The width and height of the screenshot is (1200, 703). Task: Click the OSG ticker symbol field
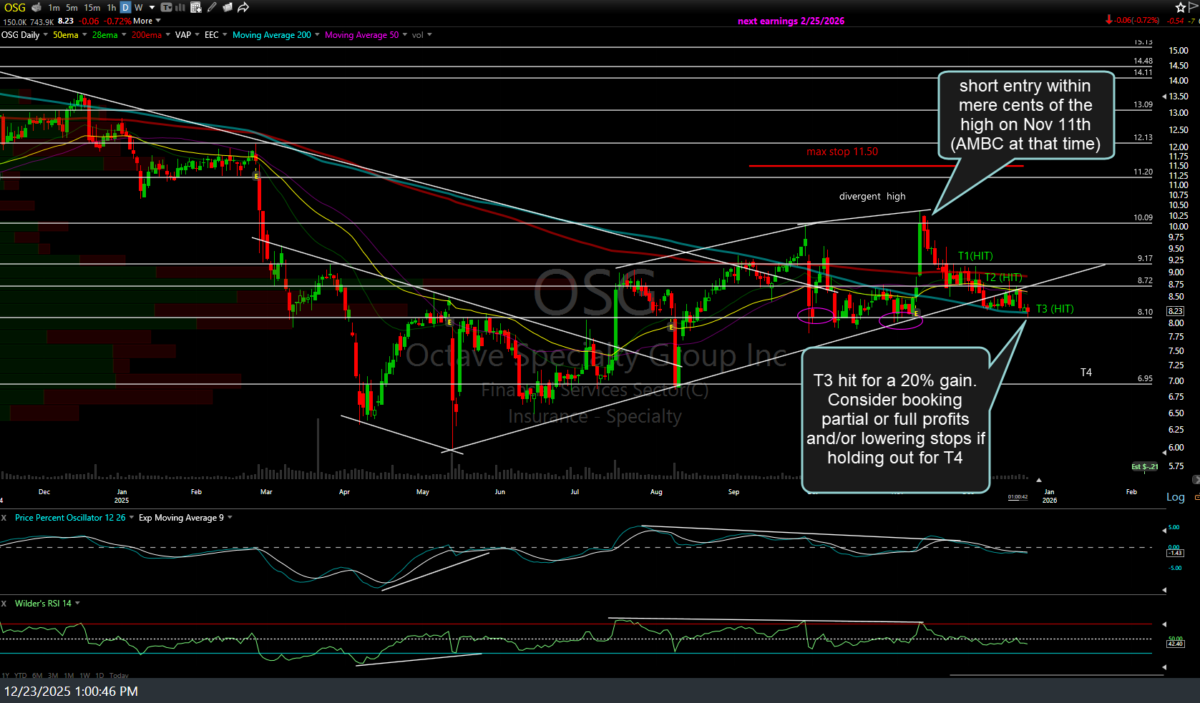14,7
